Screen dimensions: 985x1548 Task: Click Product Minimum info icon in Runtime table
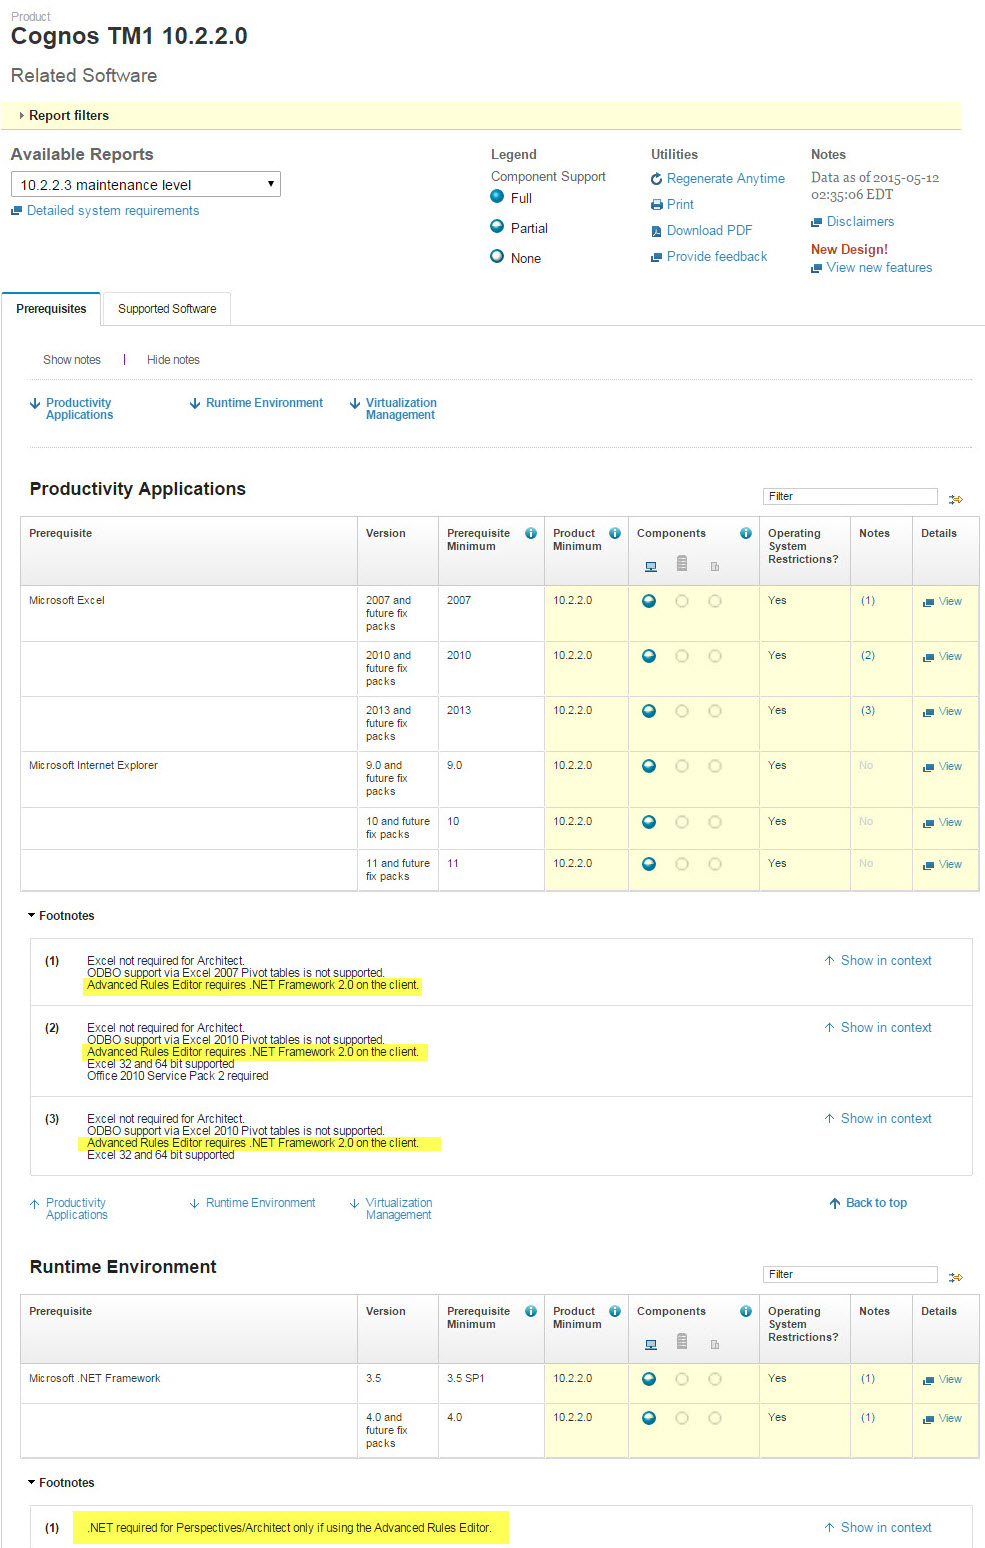615,1311
